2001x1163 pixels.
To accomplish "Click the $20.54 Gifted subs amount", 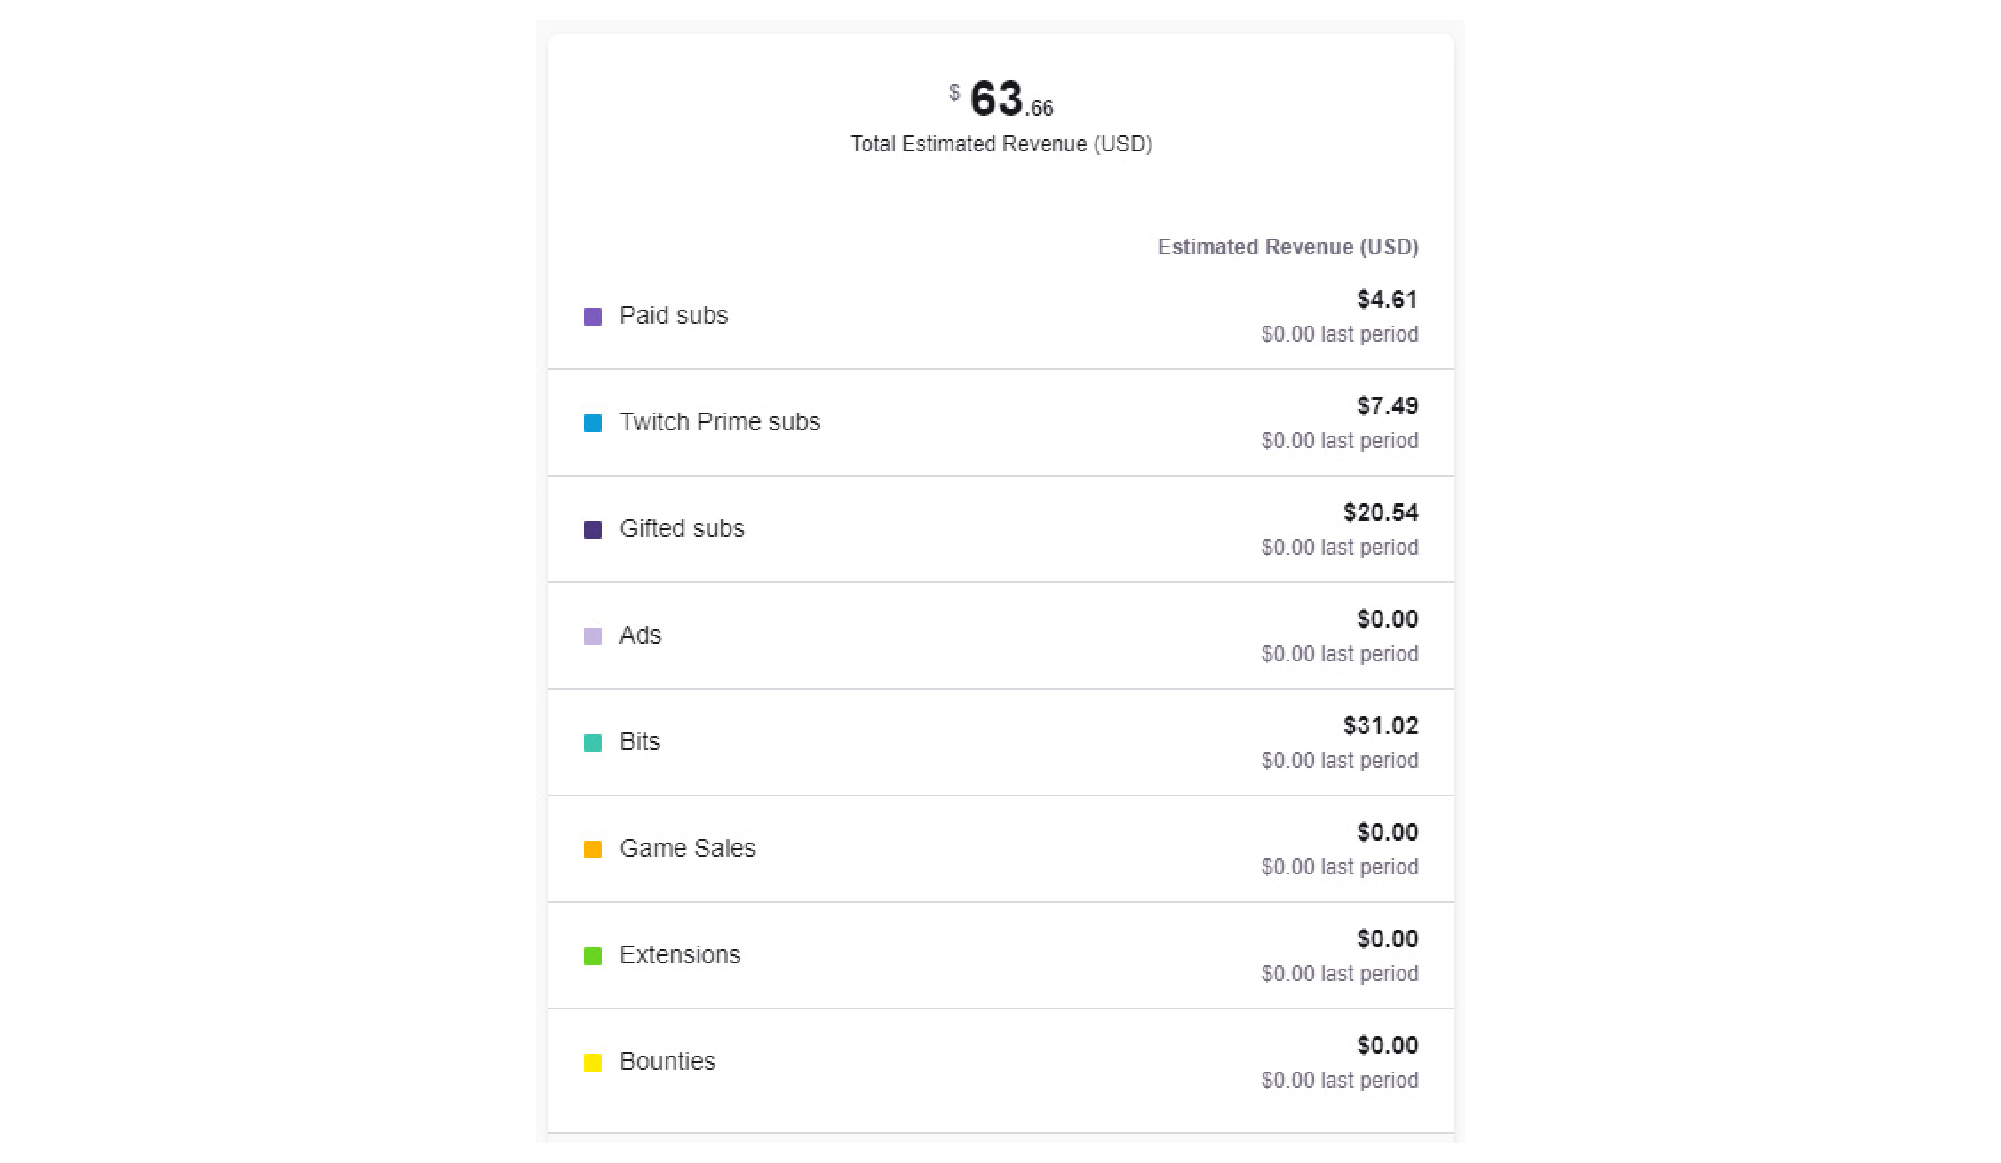I will 1381,513.
